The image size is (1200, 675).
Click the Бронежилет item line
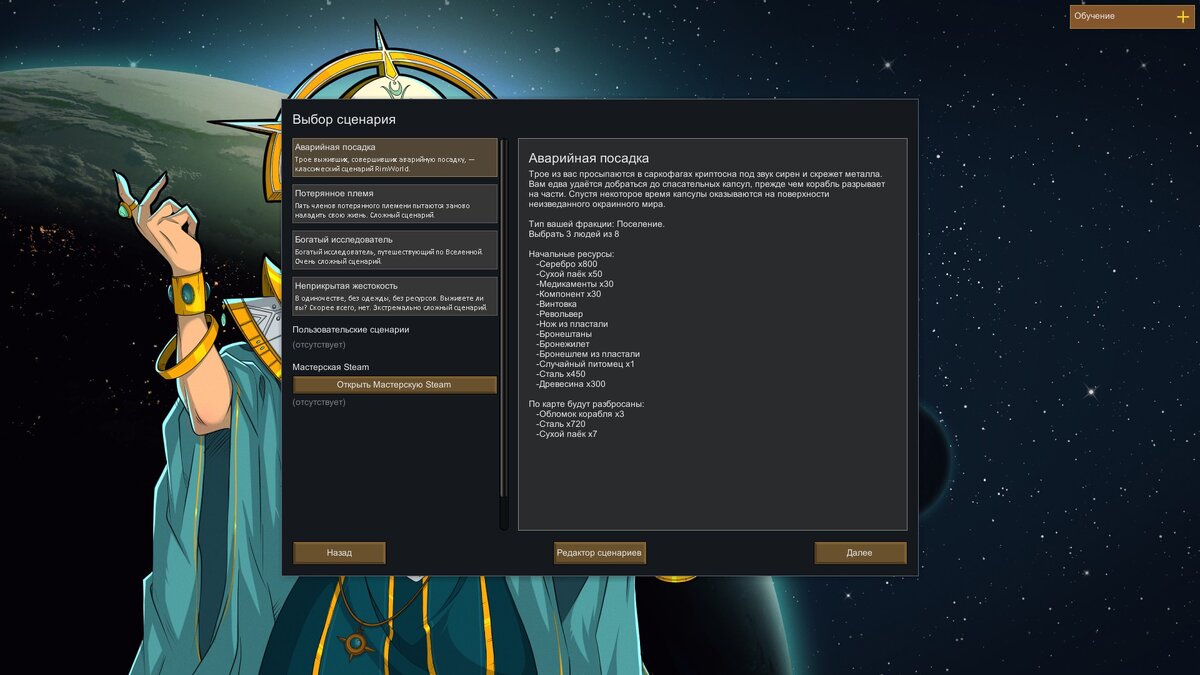561,344
